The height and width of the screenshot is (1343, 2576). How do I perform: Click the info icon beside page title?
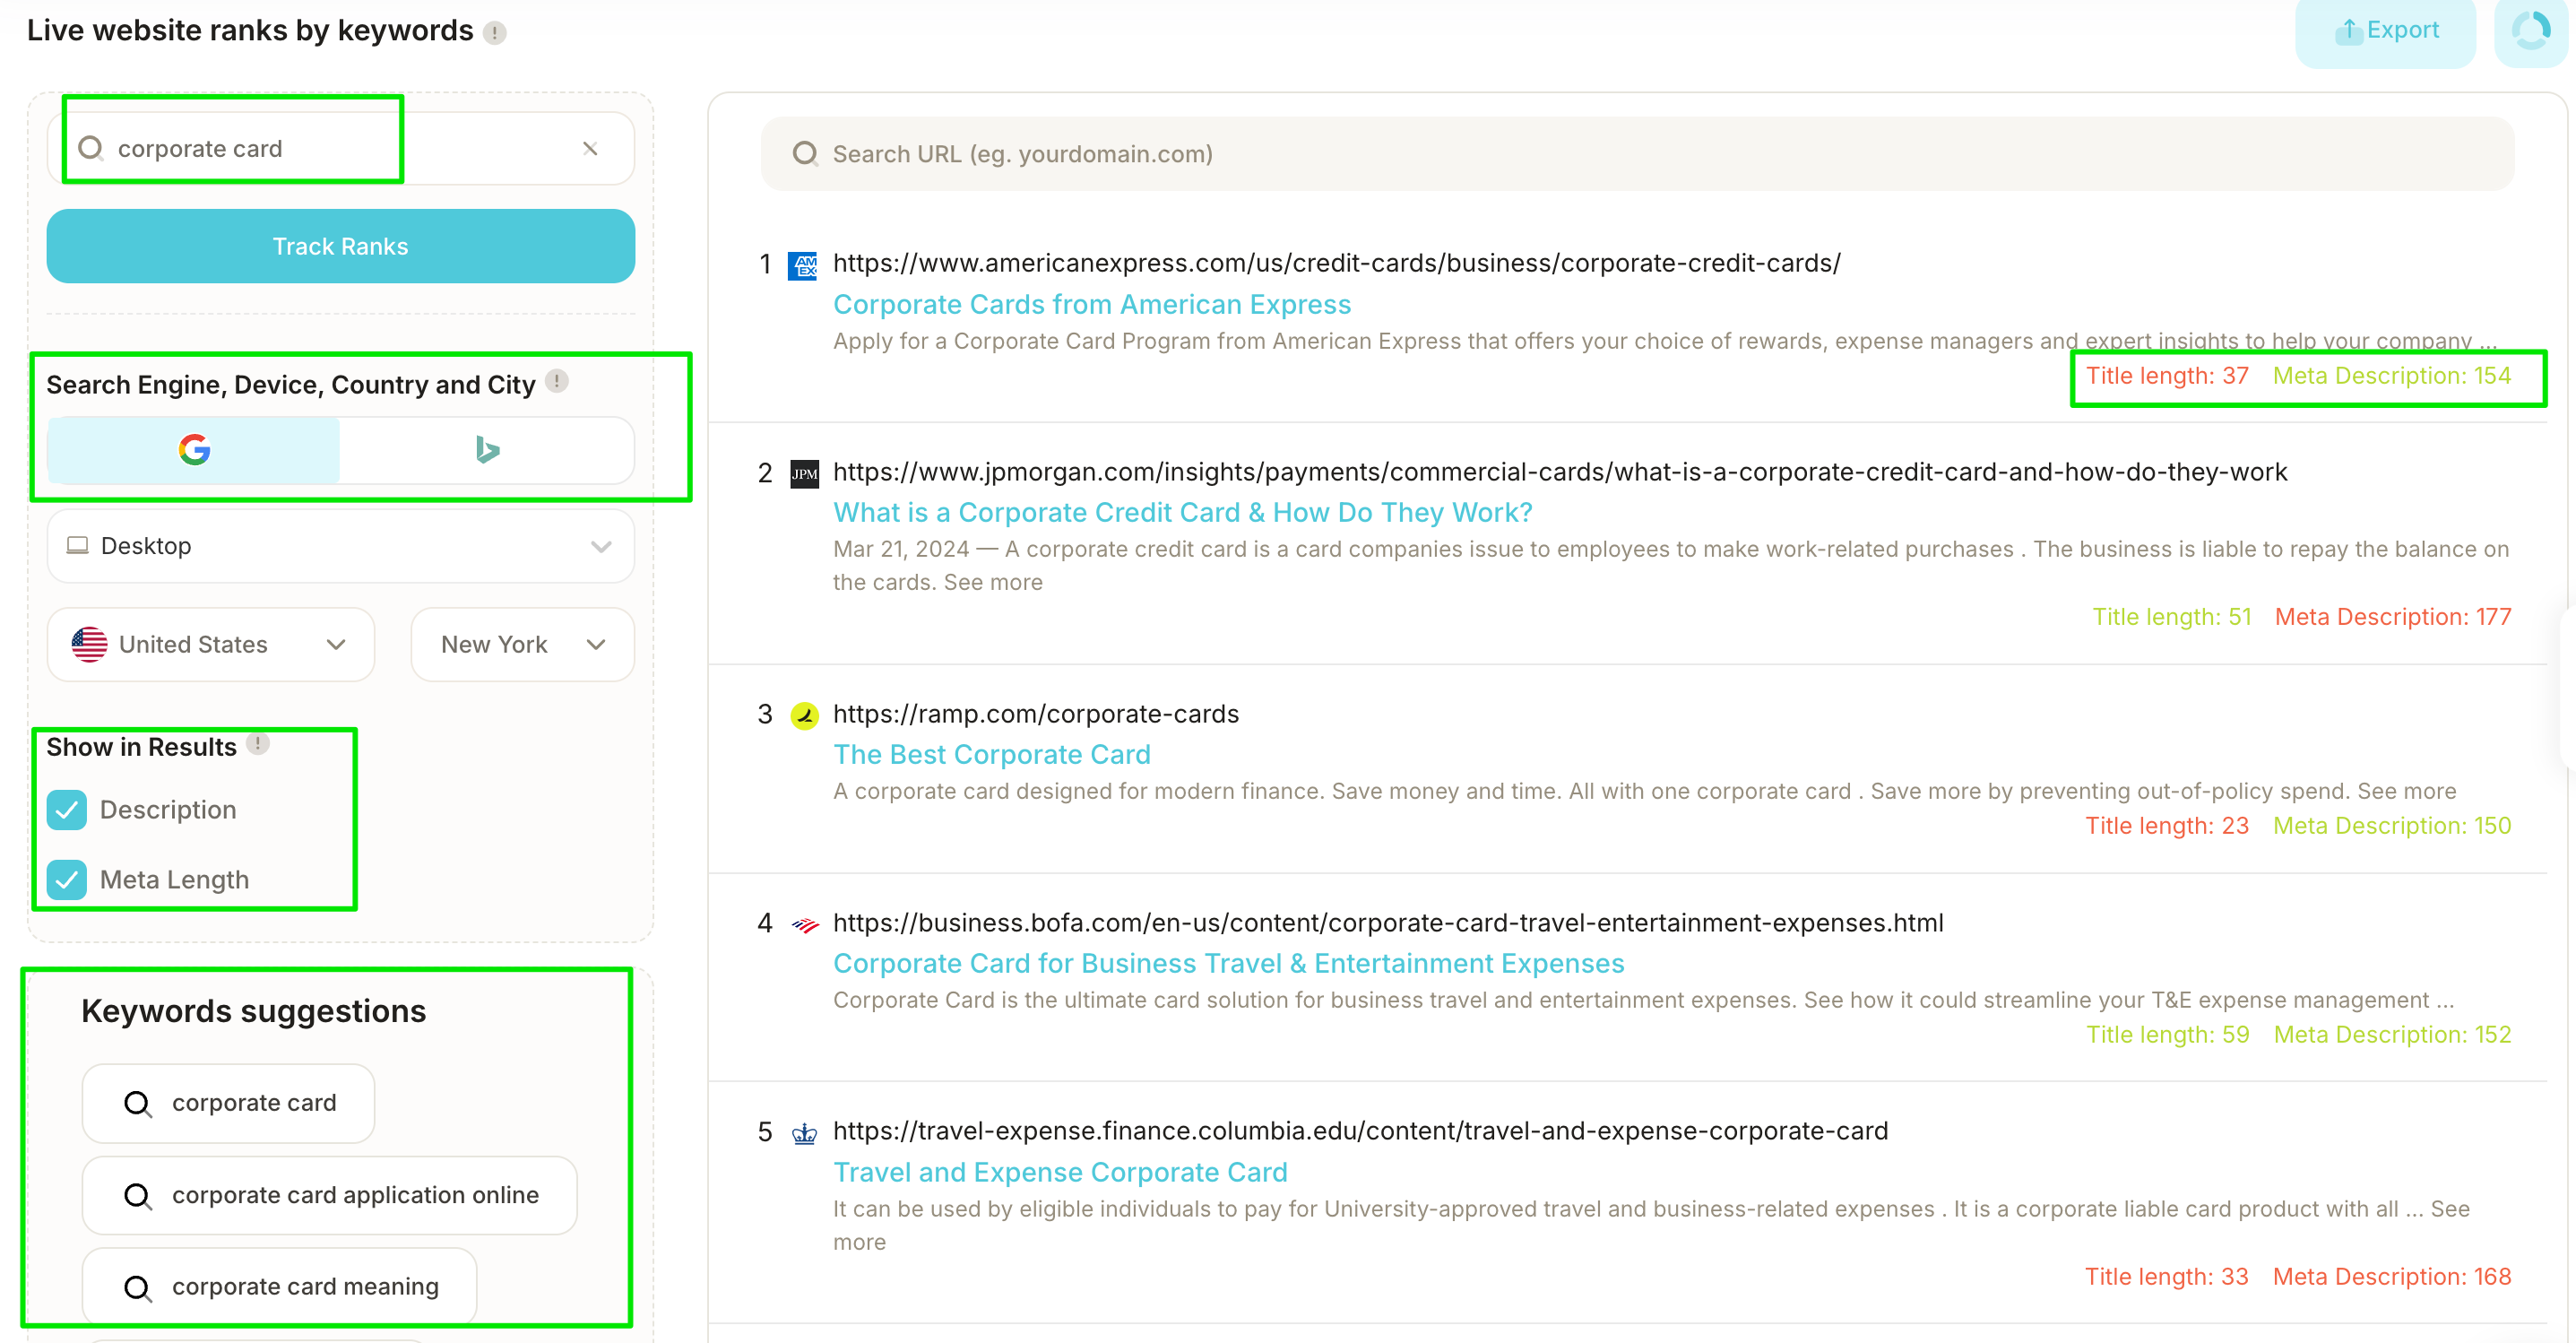[x=495, y=33]
